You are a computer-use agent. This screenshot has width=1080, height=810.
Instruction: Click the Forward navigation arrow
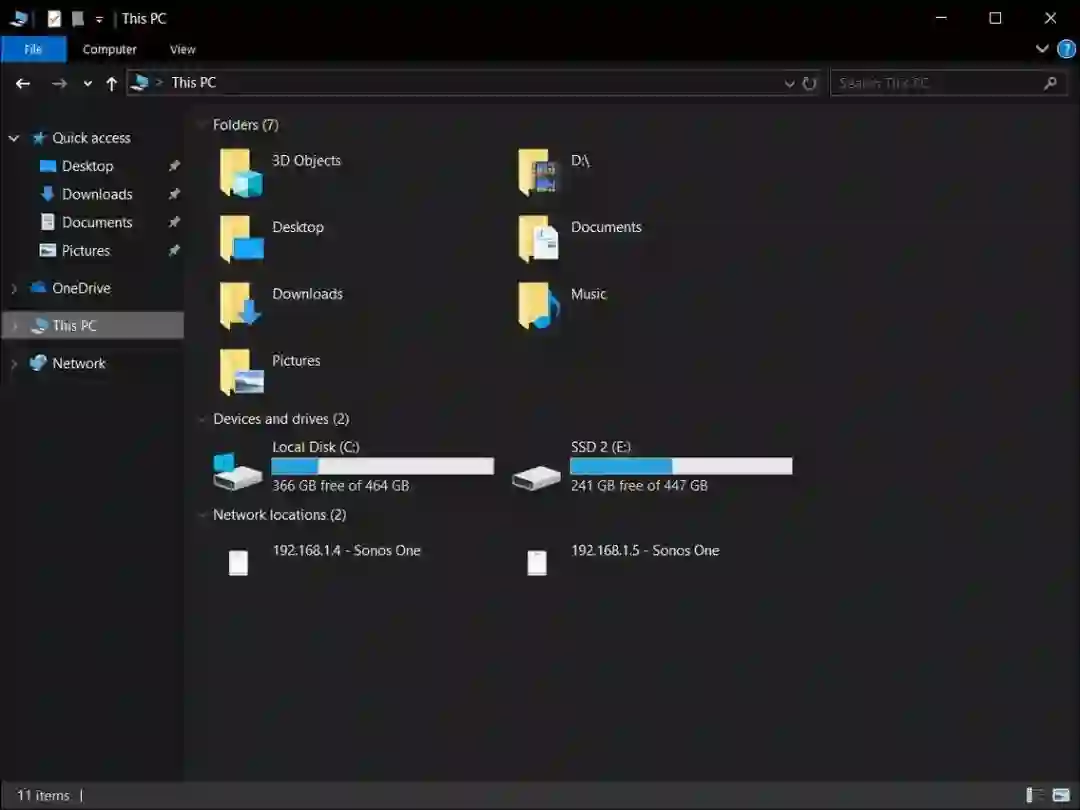pos(59,83)
